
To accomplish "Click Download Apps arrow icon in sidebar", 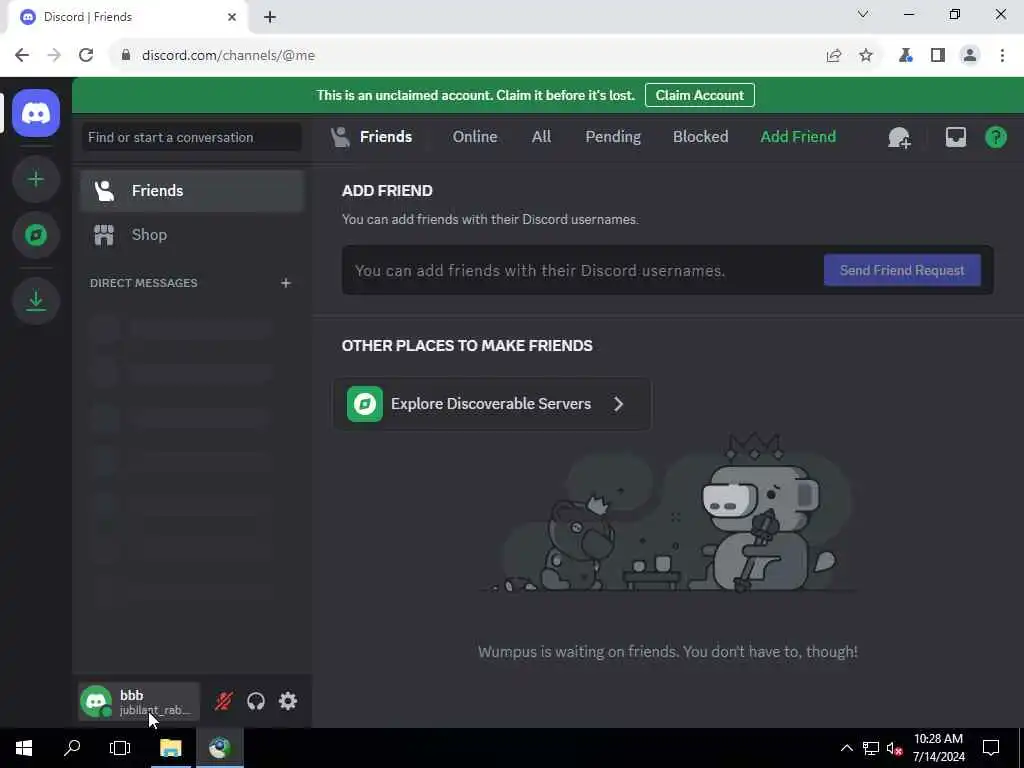I will tap(36, 301).
